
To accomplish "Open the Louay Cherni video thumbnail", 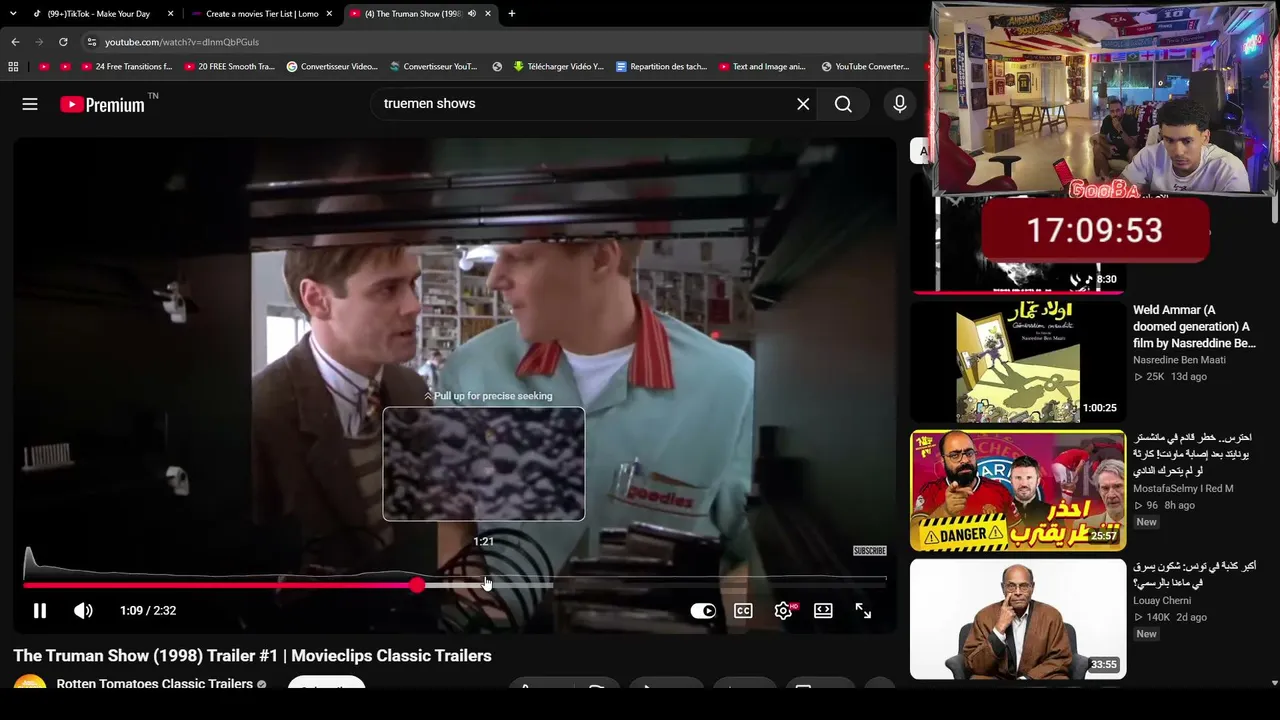I will 1018,619.
